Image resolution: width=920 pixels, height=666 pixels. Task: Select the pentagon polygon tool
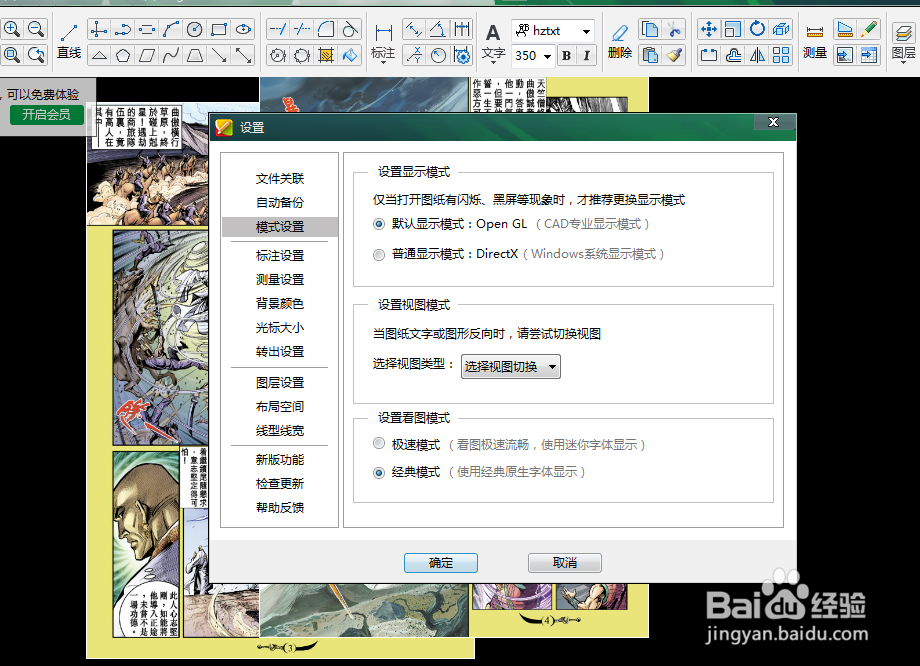[123, 56]
